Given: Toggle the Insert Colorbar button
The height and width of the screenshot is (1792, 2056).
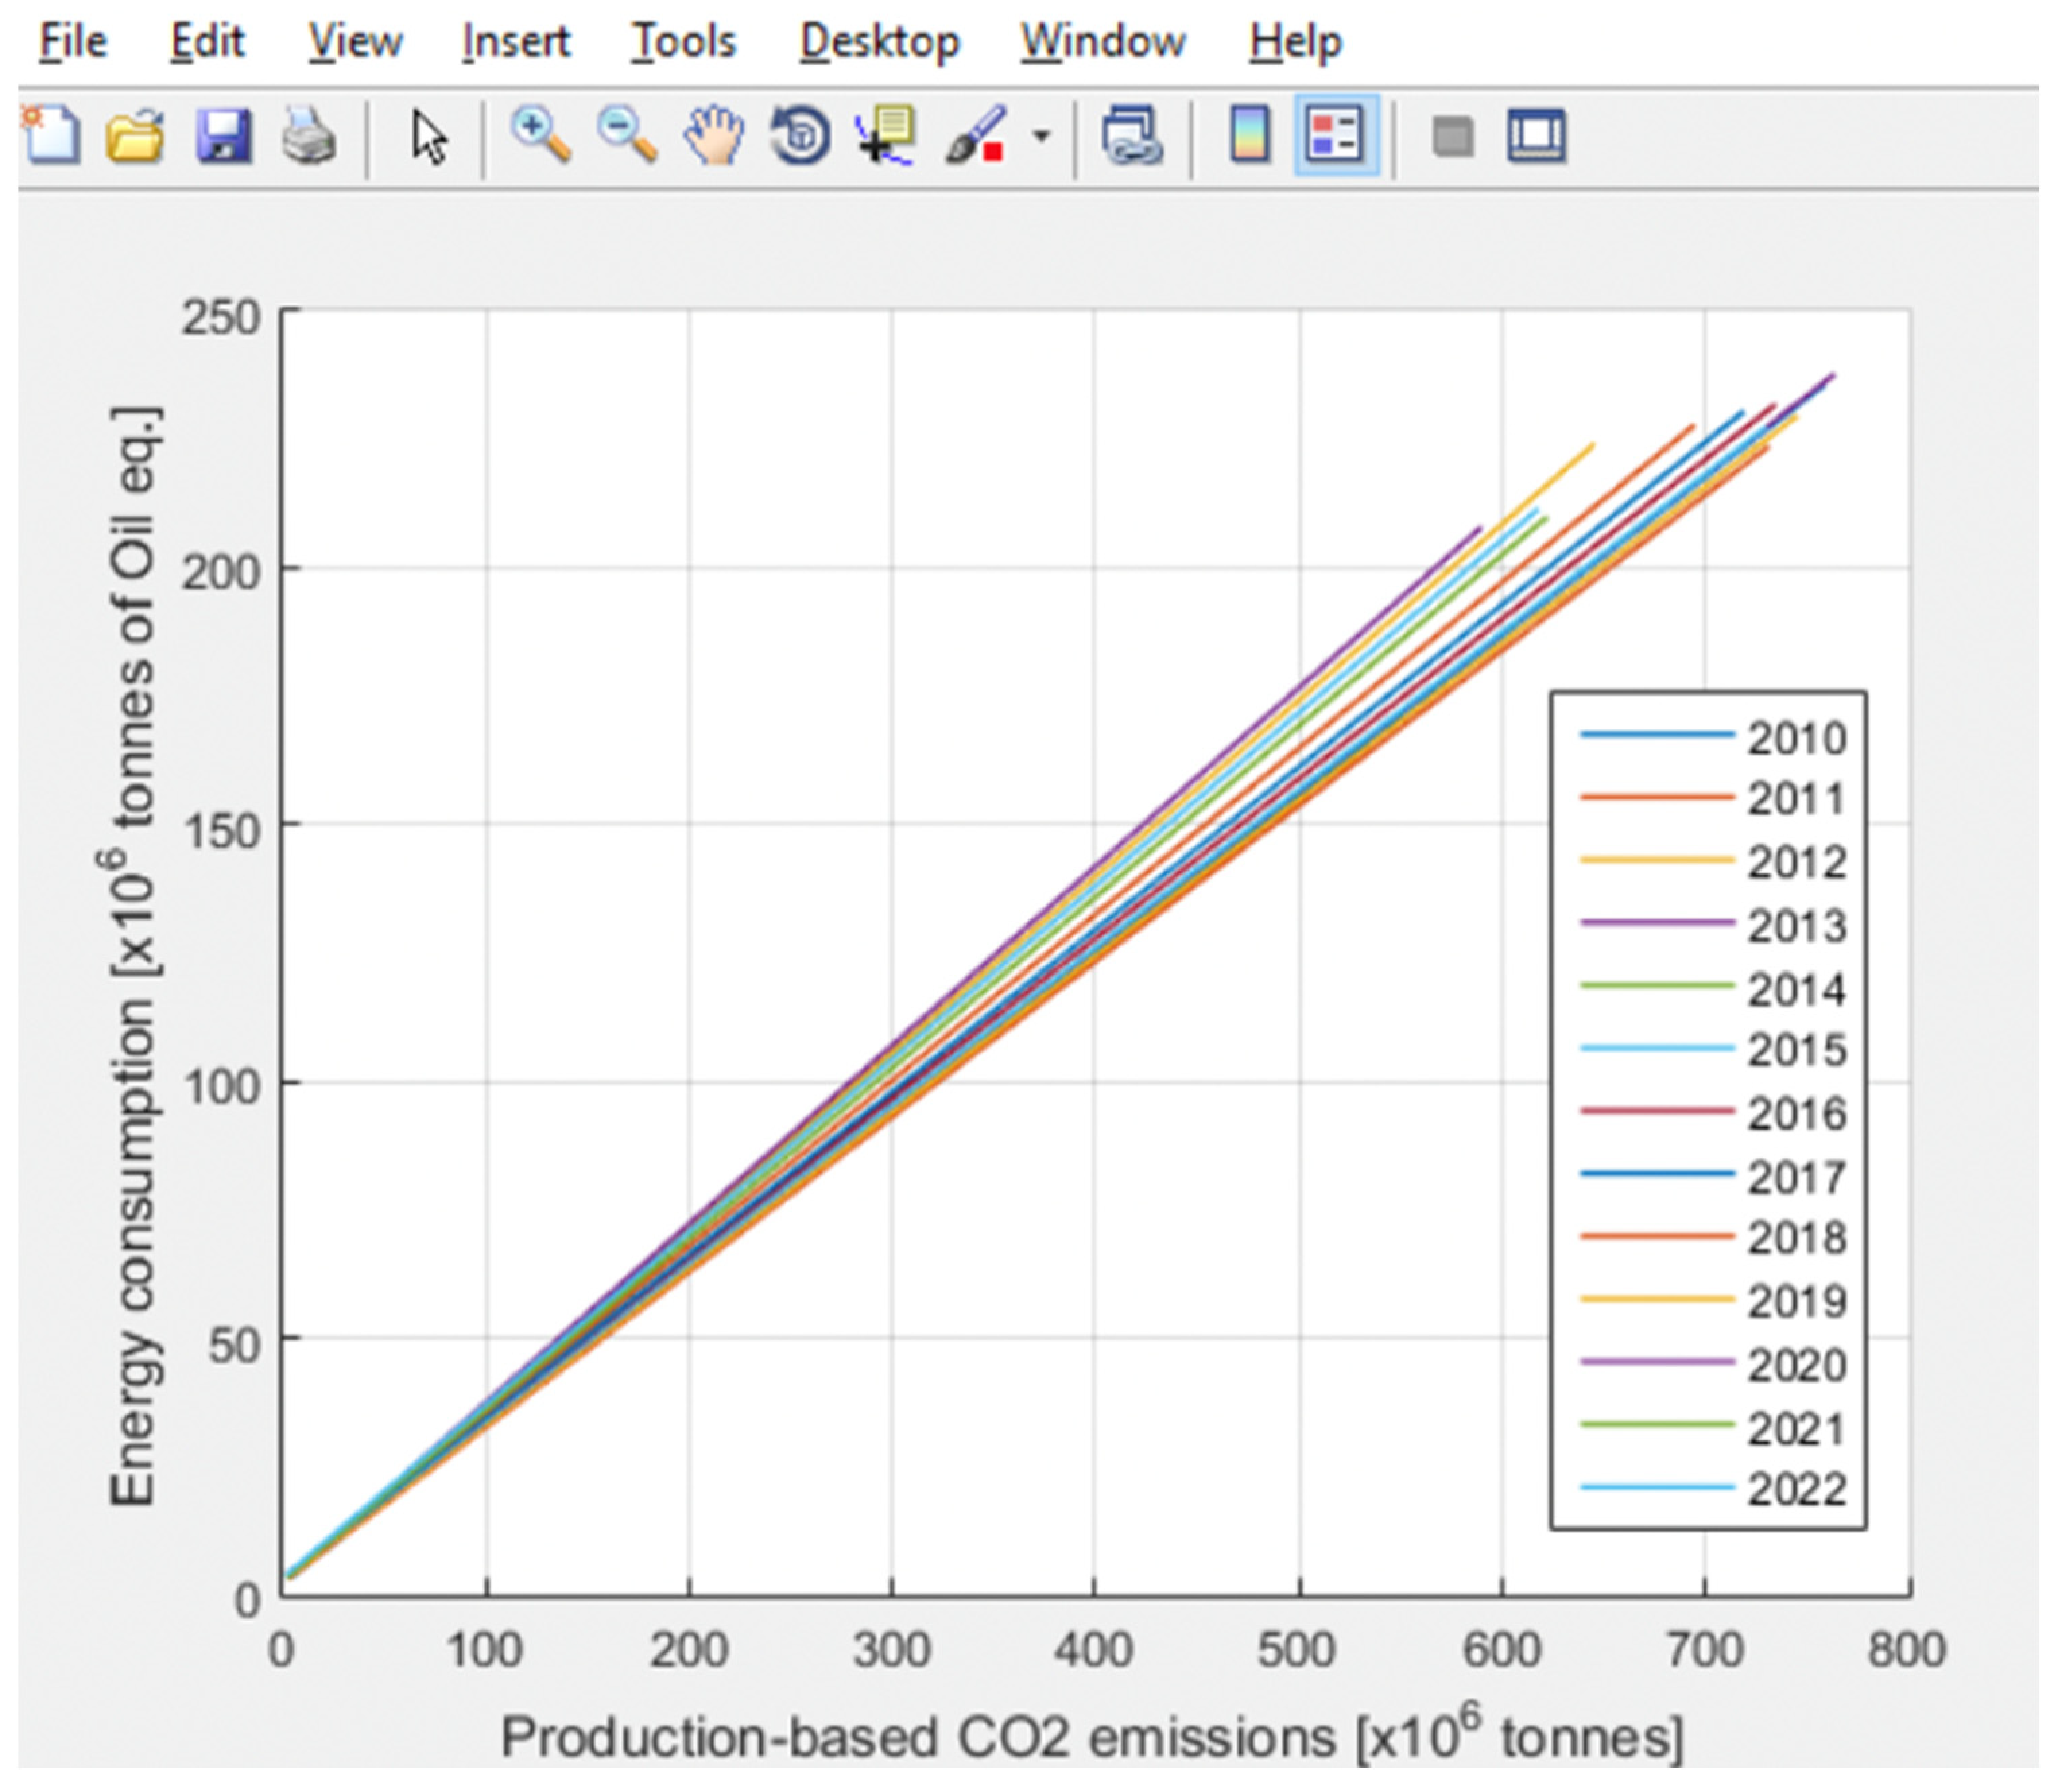Looking at the screenshot, I should click(1250, 135).
